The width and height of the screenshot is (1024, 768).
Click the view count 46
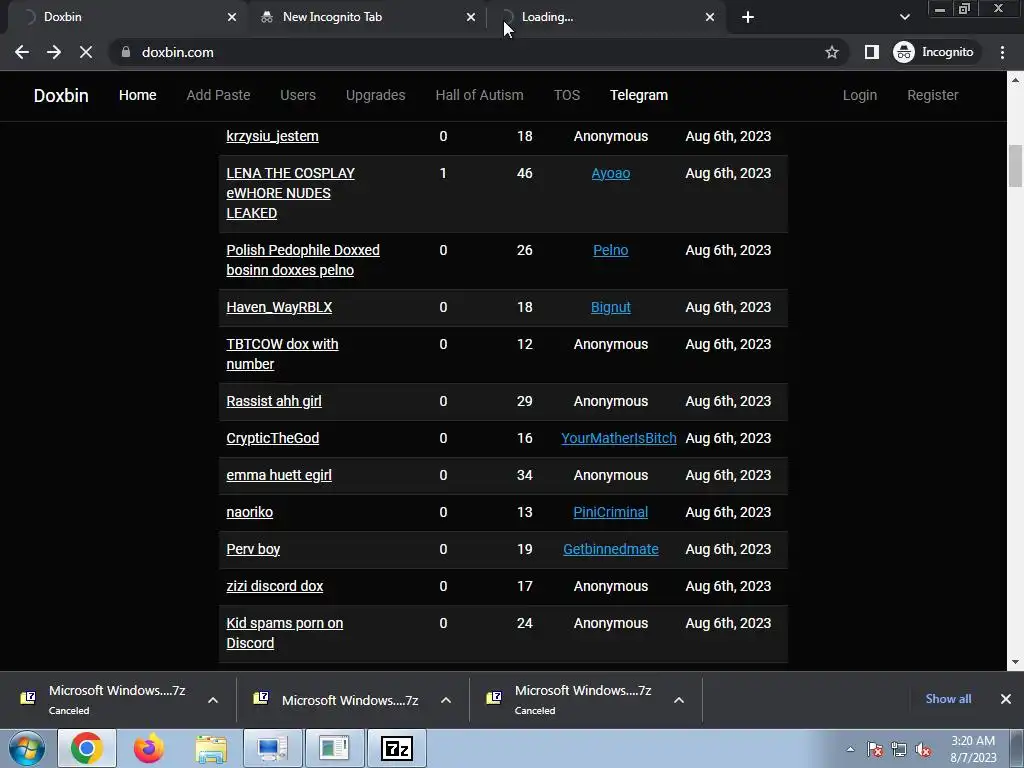[x=524, y=173]
